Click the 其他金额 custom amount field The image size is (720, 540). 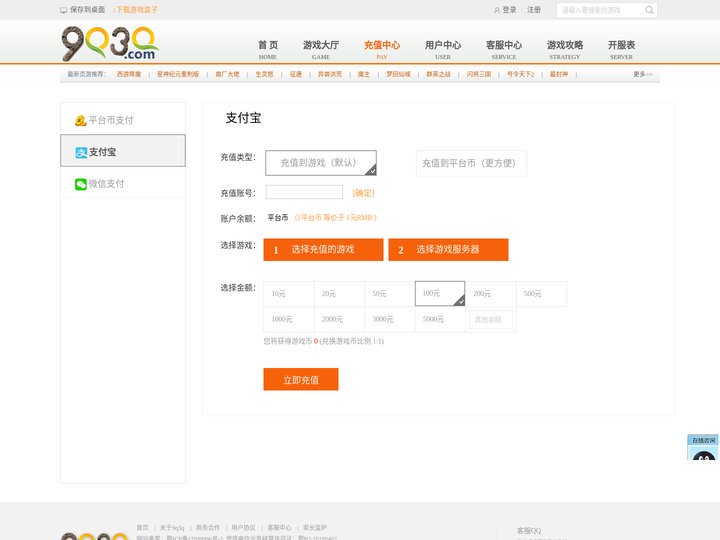(491, 319)
